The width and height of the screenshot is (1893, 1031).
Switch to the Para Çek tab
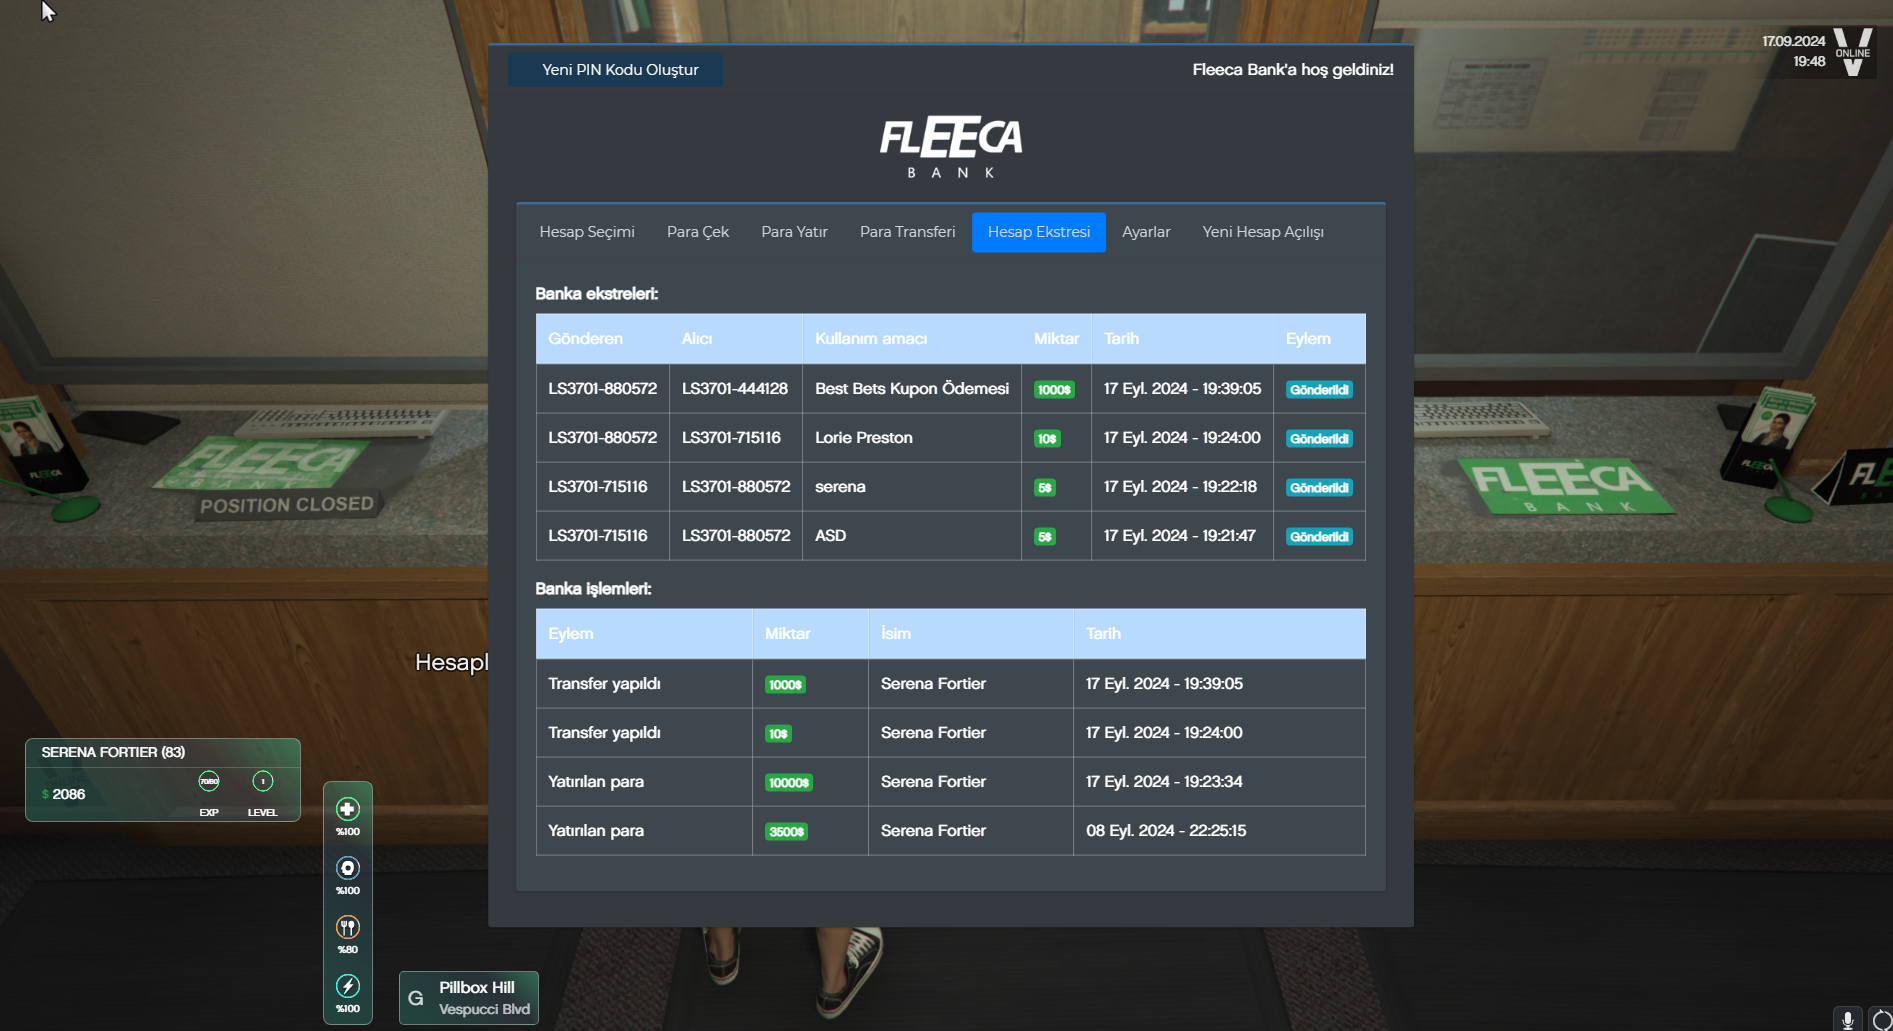coord(698,232)
